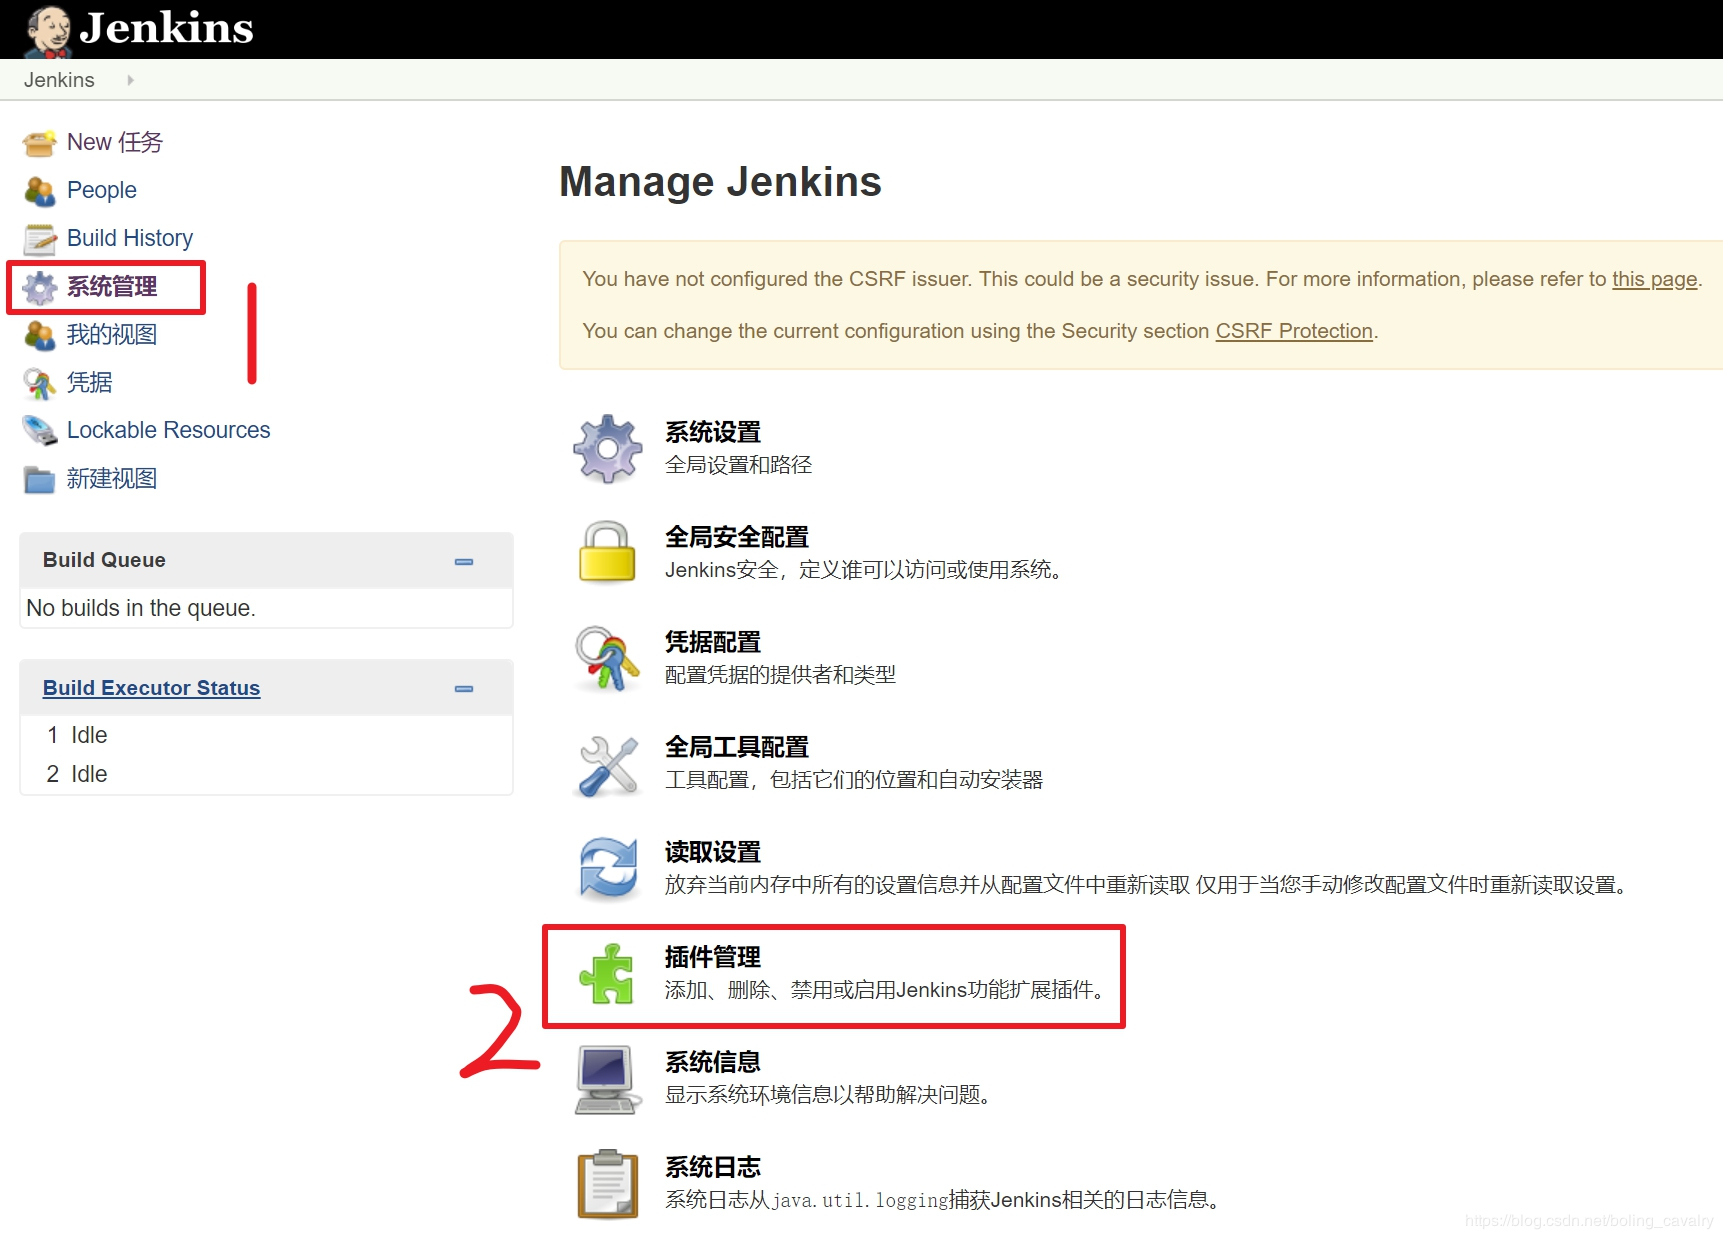Viewport: 1723px width, 1239px height.
Task: Open the 'this page' CSRF info link
Action: click(x=1655, y=279)
